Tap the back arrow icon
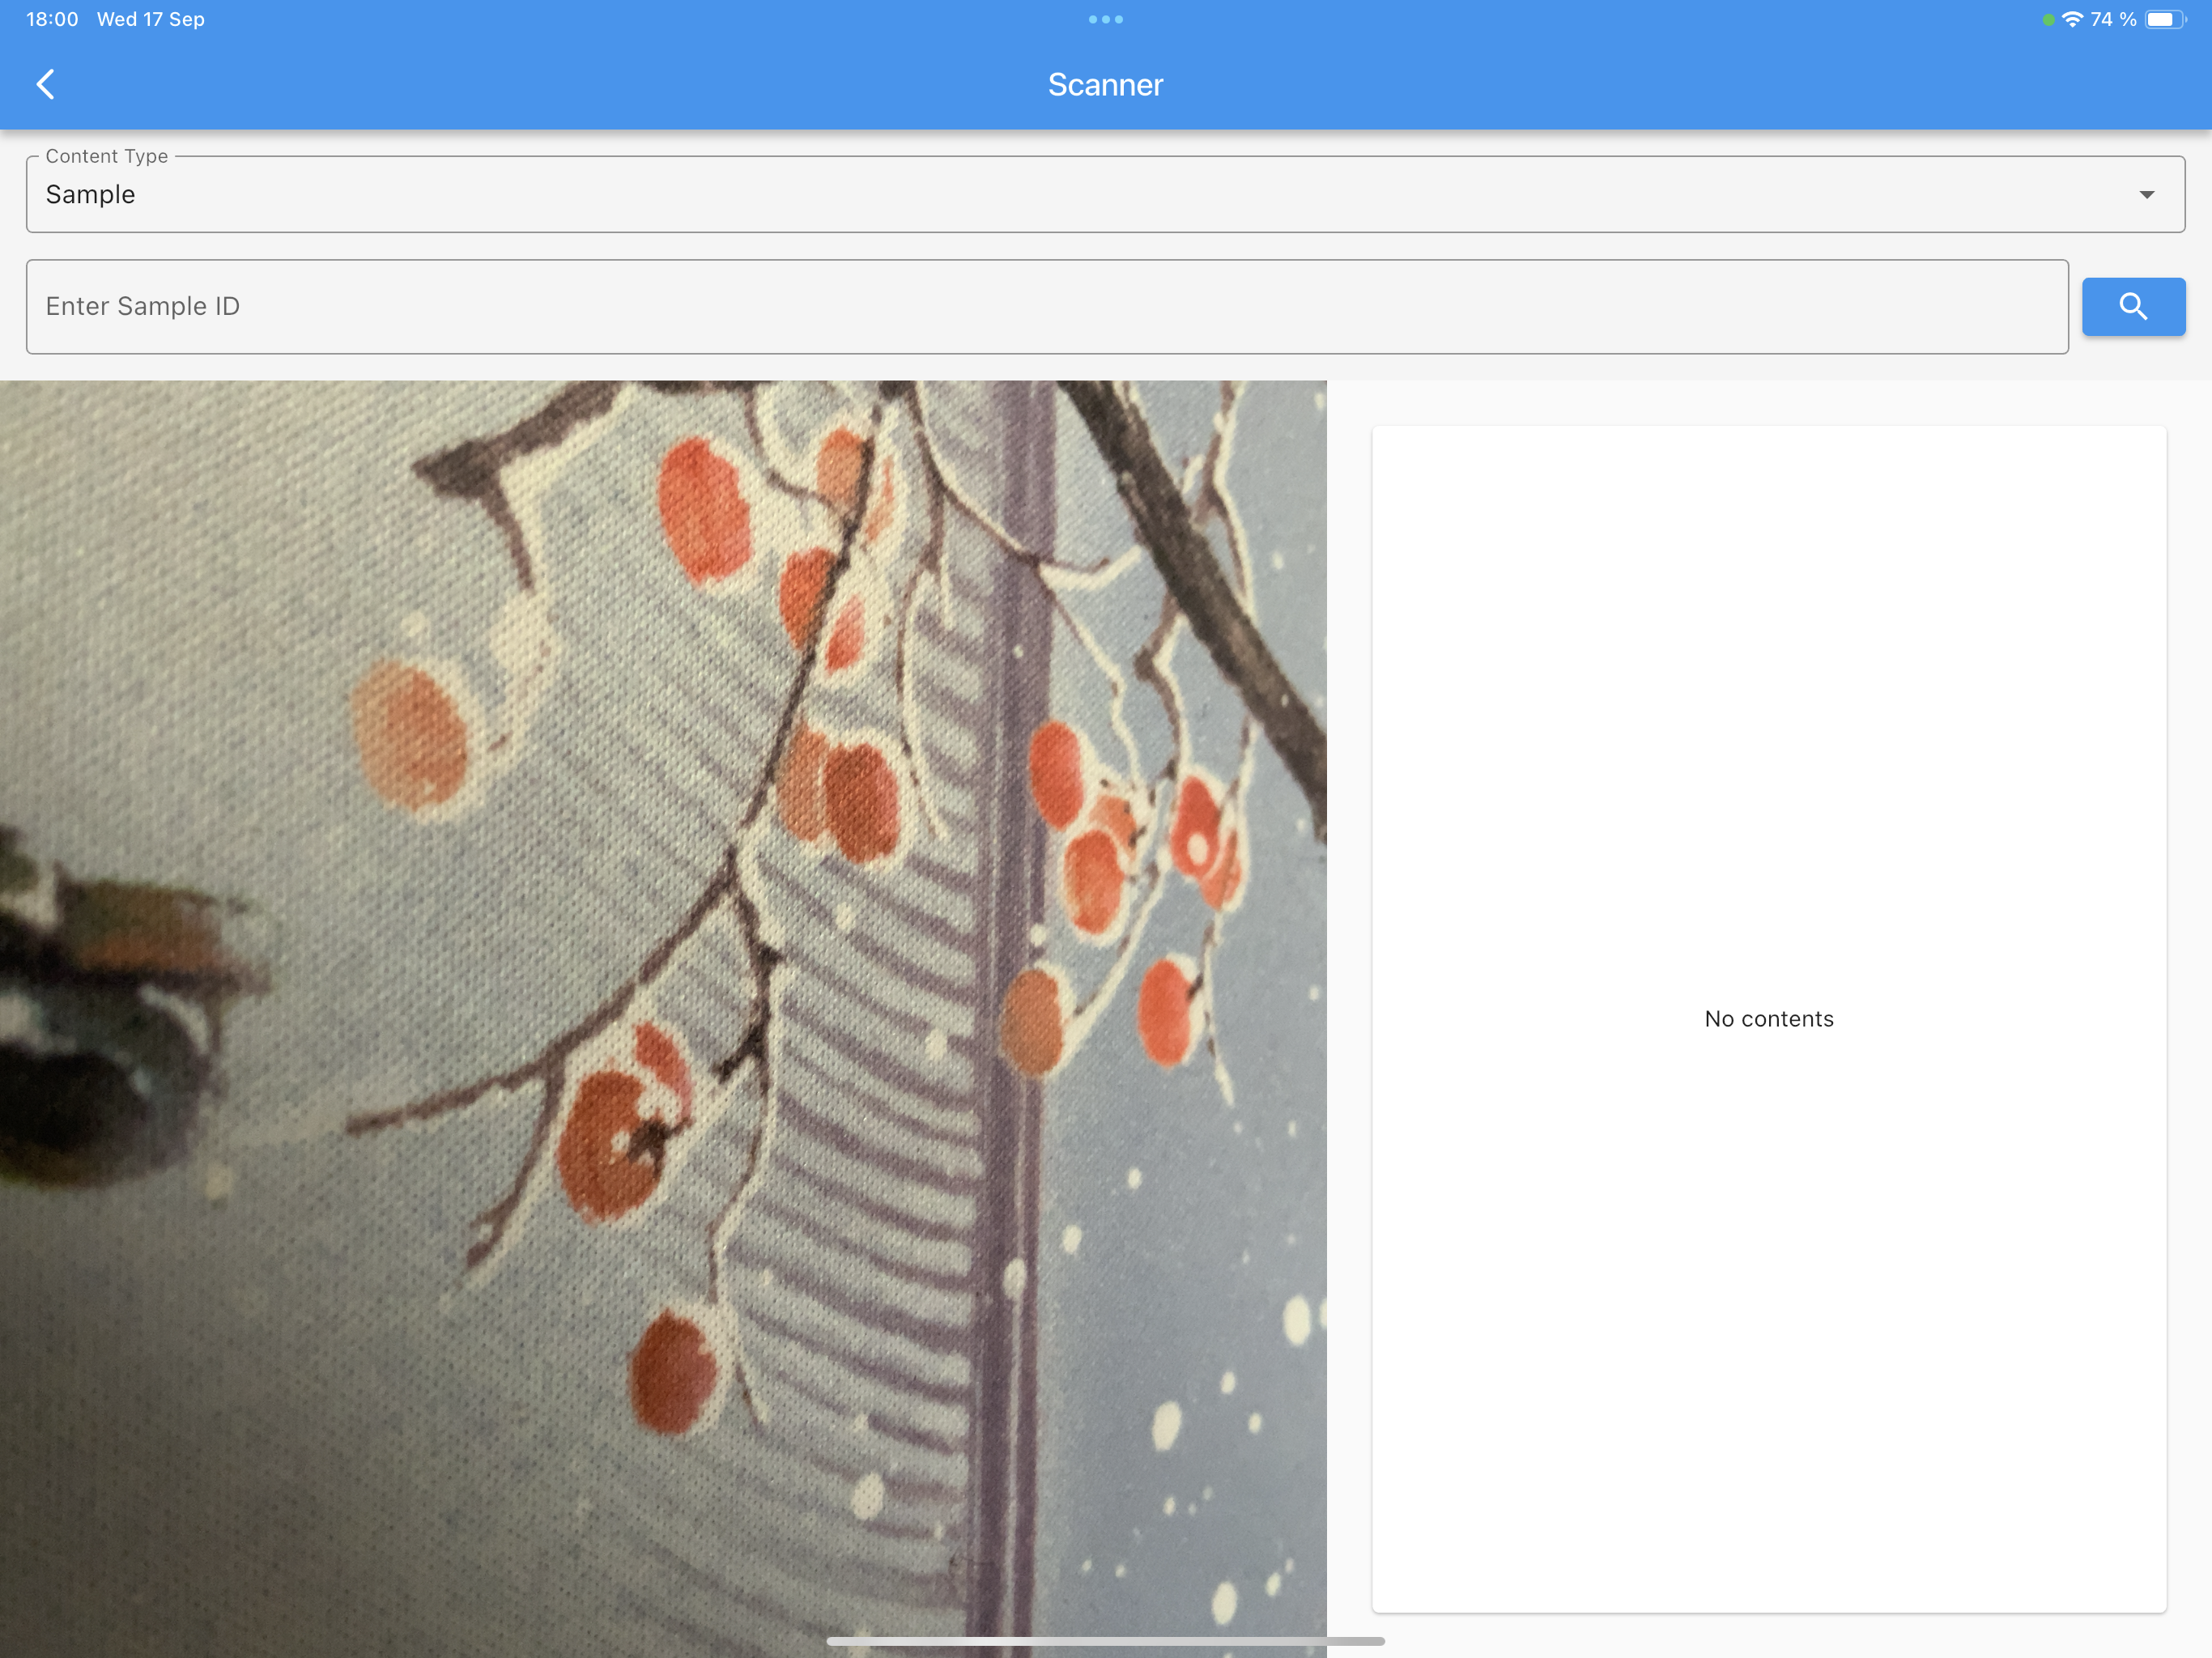2212x1658 pixels. [x=45, y=84]
